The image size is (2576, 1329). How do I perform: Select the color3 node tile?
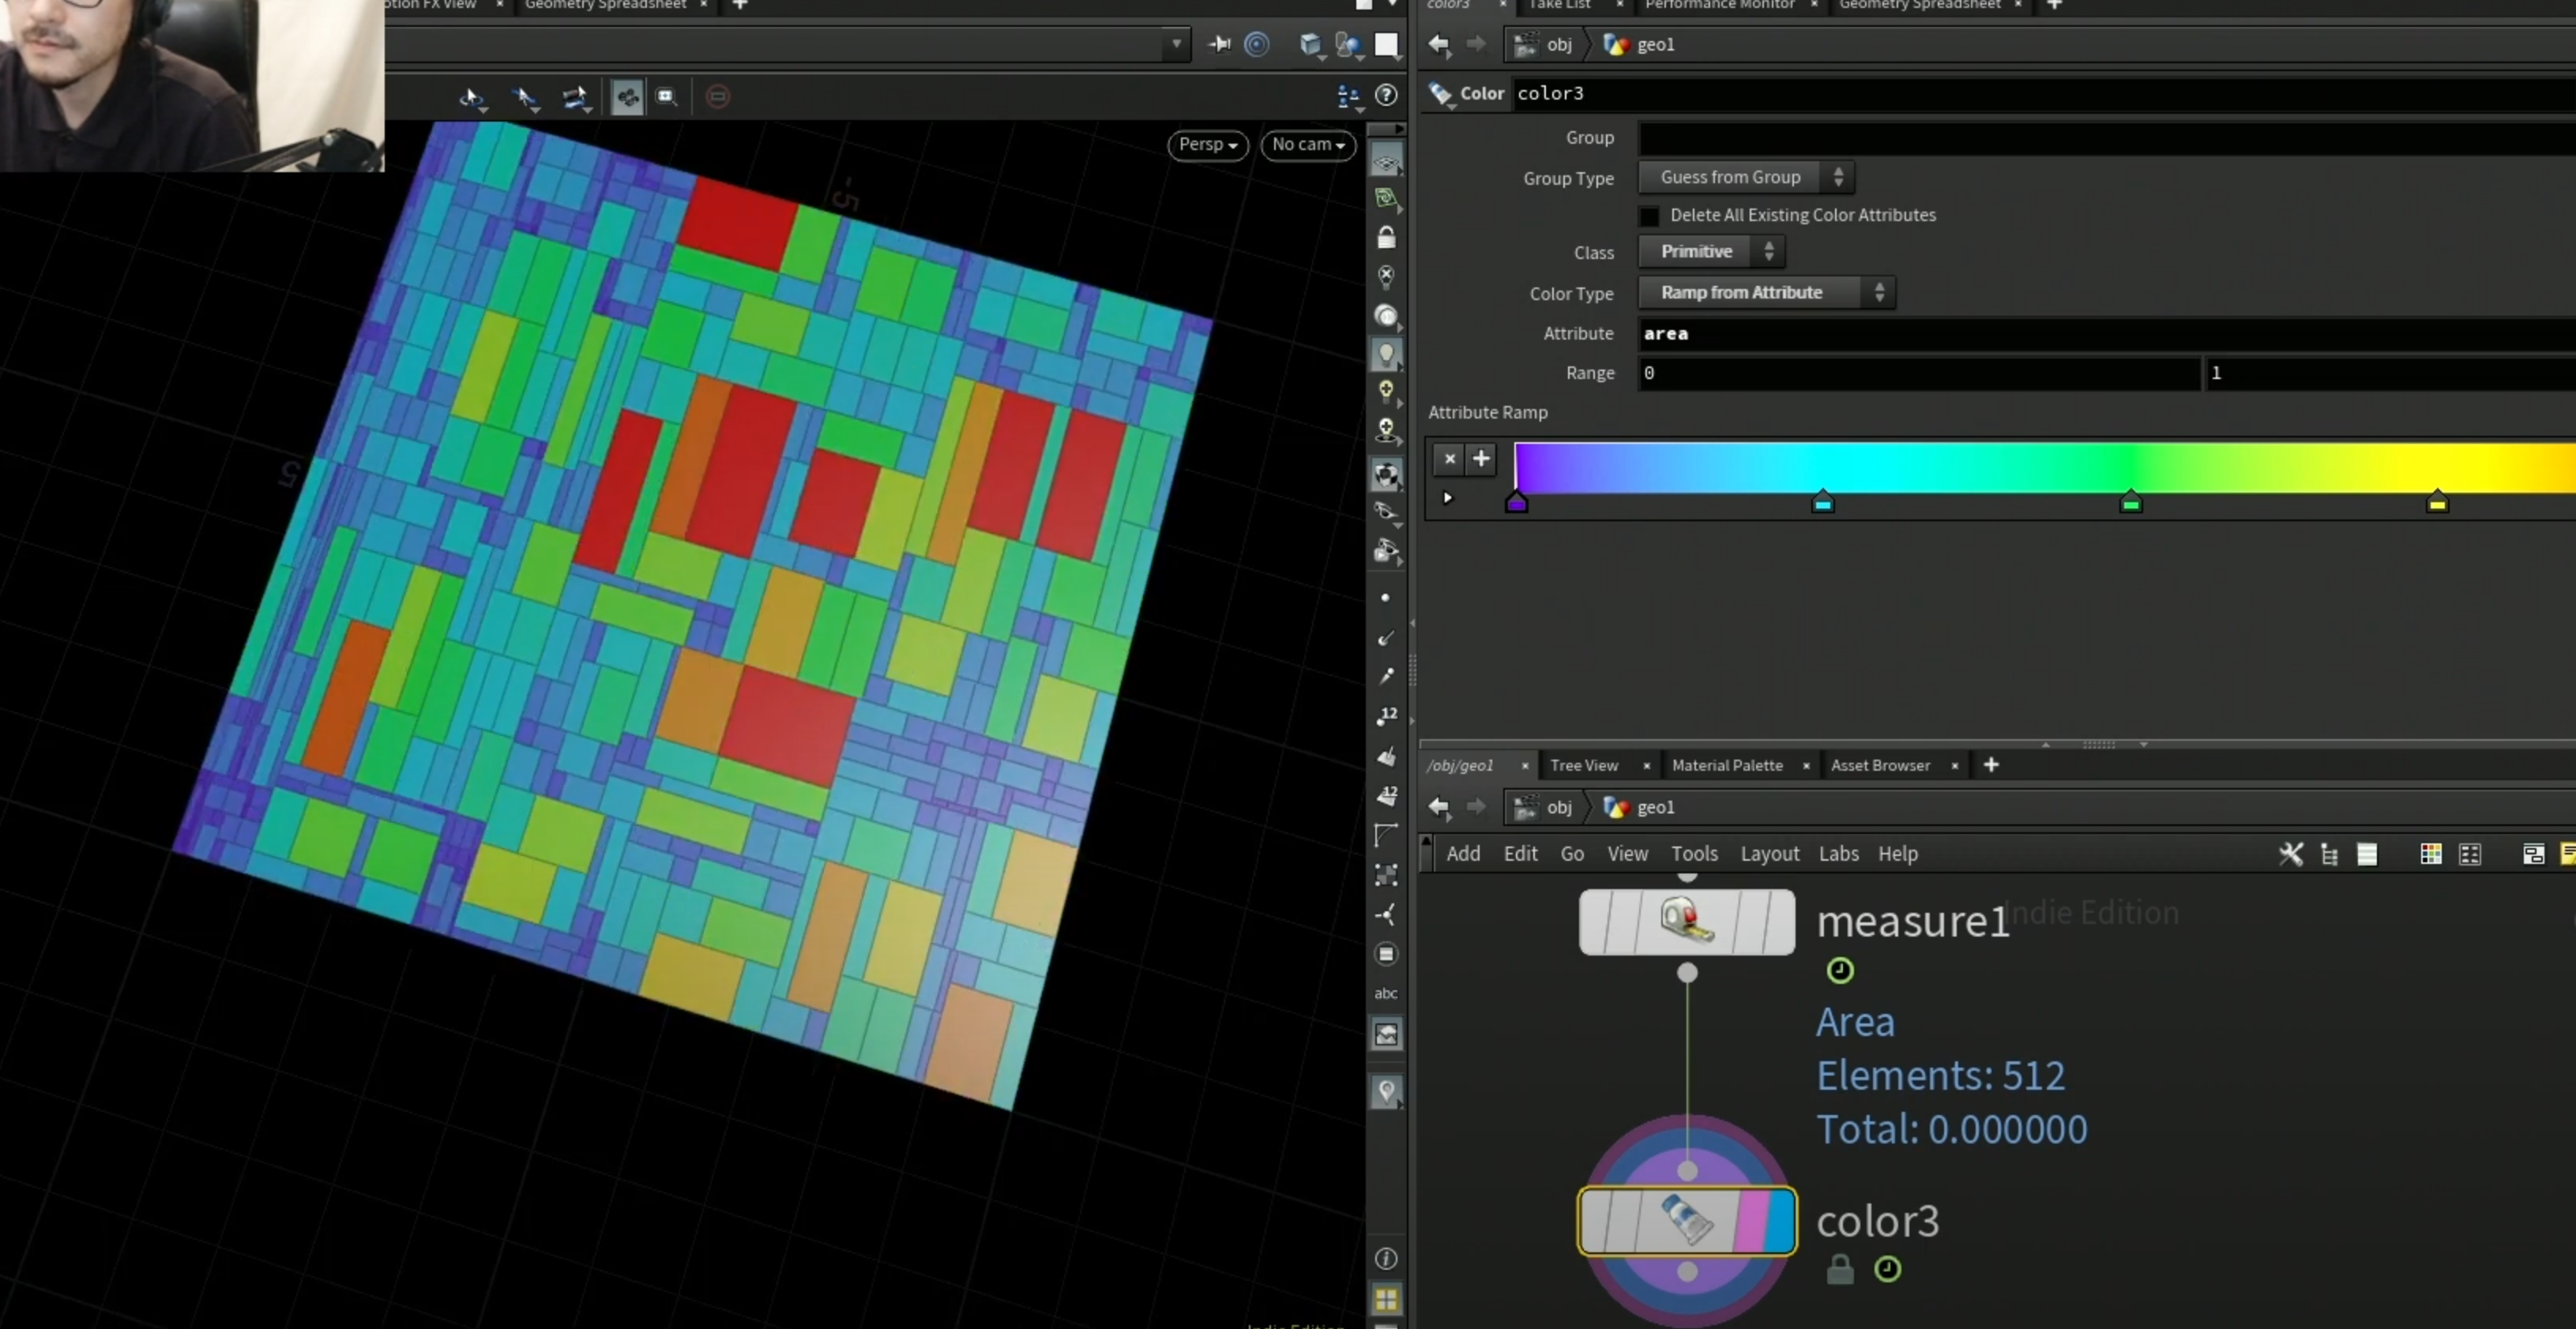pos(1687,1220)
